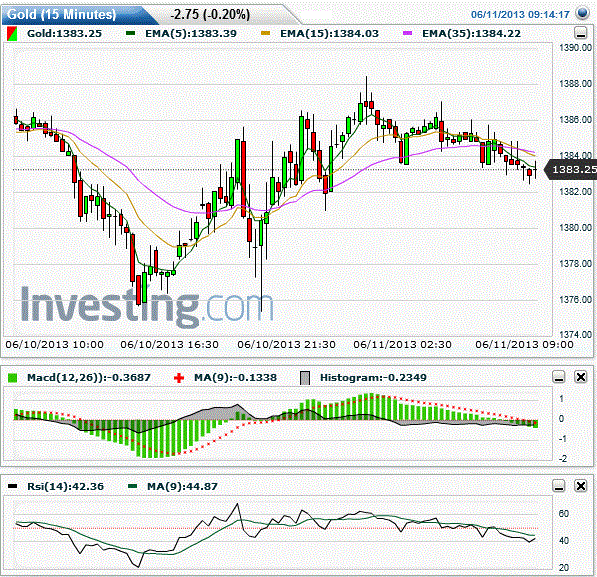Collapse the MACD indicator panel

[559, 377]
